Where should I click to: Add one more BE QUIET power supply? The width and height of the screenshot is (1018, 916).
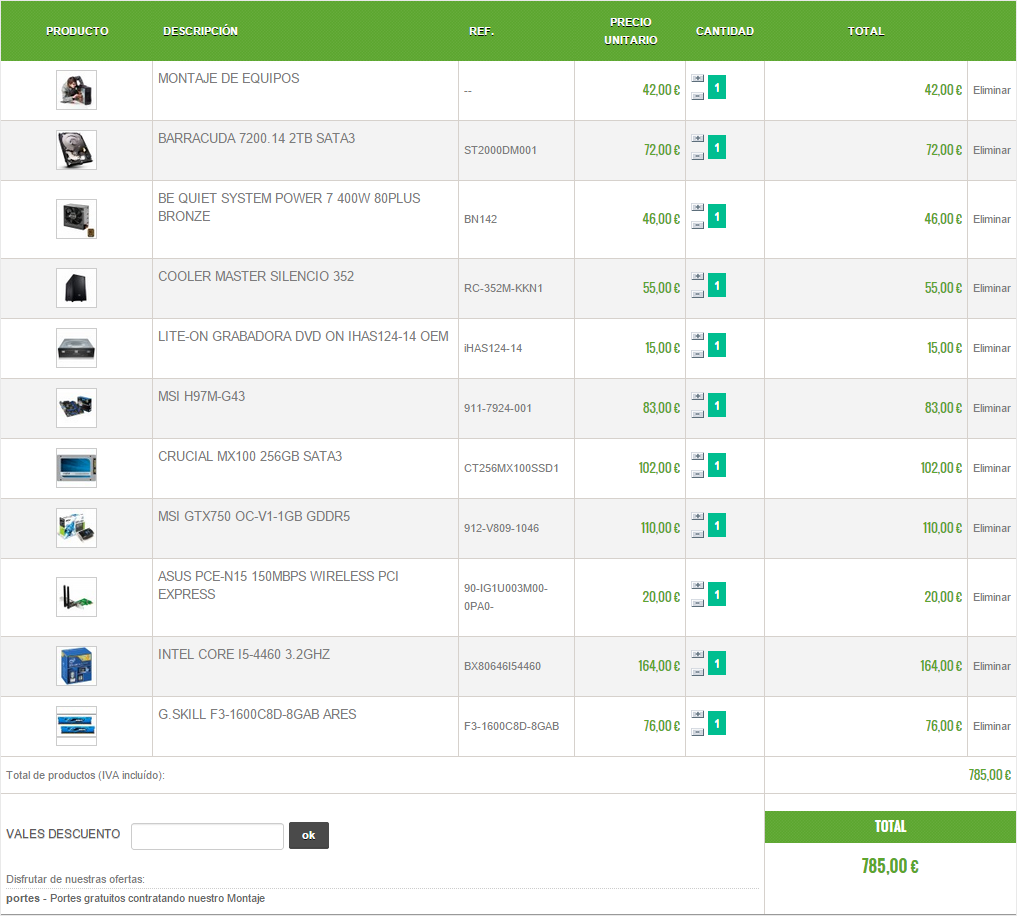click(697, 207)
